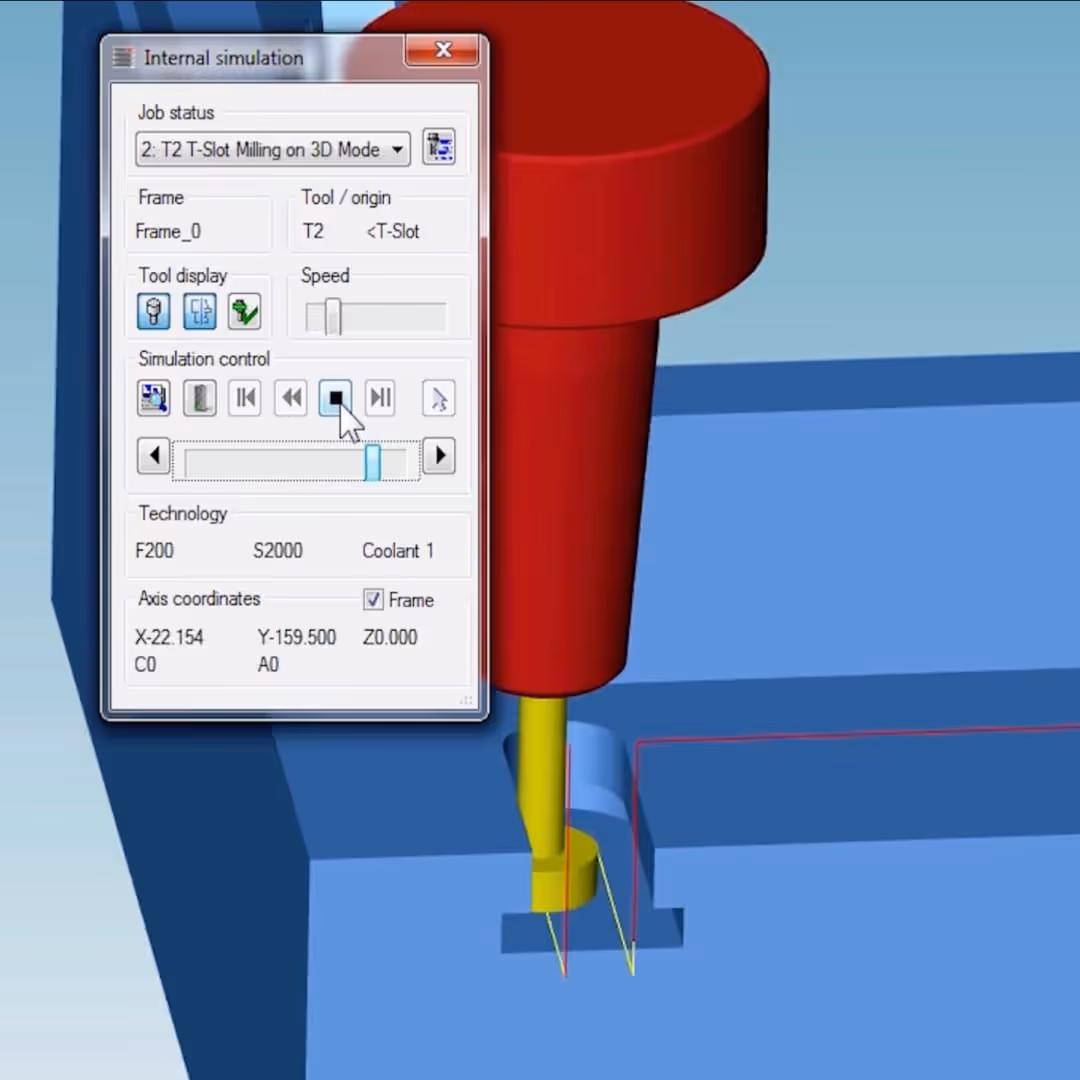Viewport: 1080px width, 1080px height.
Task: Click the T2 tool value
Action: pos(313,231)
